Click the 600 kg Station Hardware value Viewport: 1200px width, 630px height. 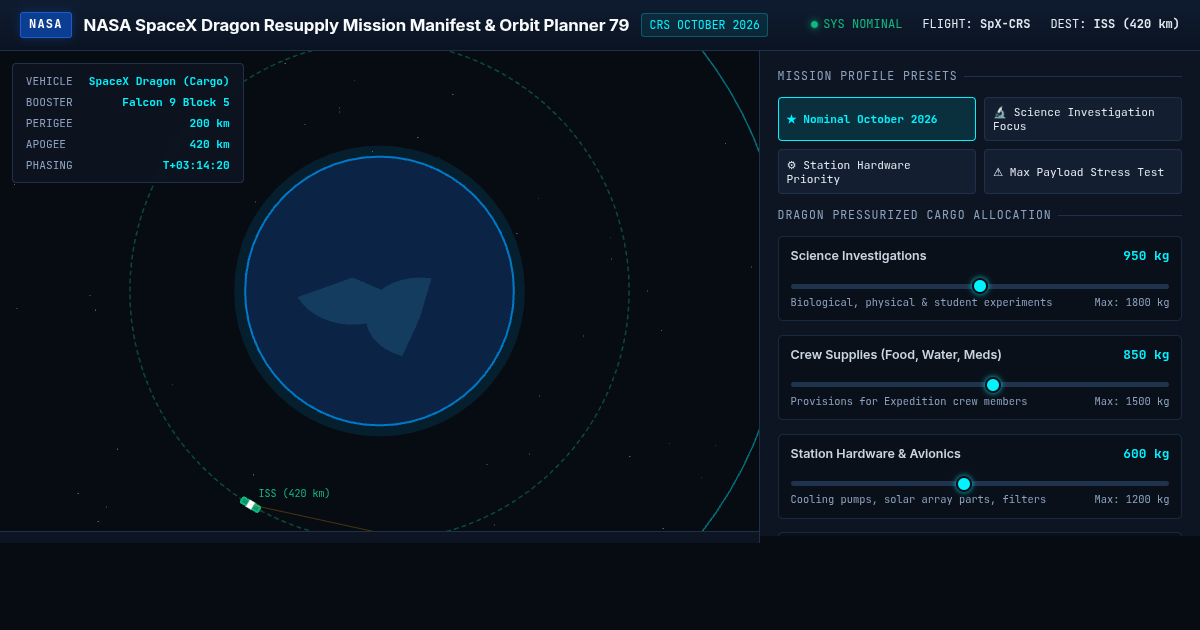point(1146,454)
